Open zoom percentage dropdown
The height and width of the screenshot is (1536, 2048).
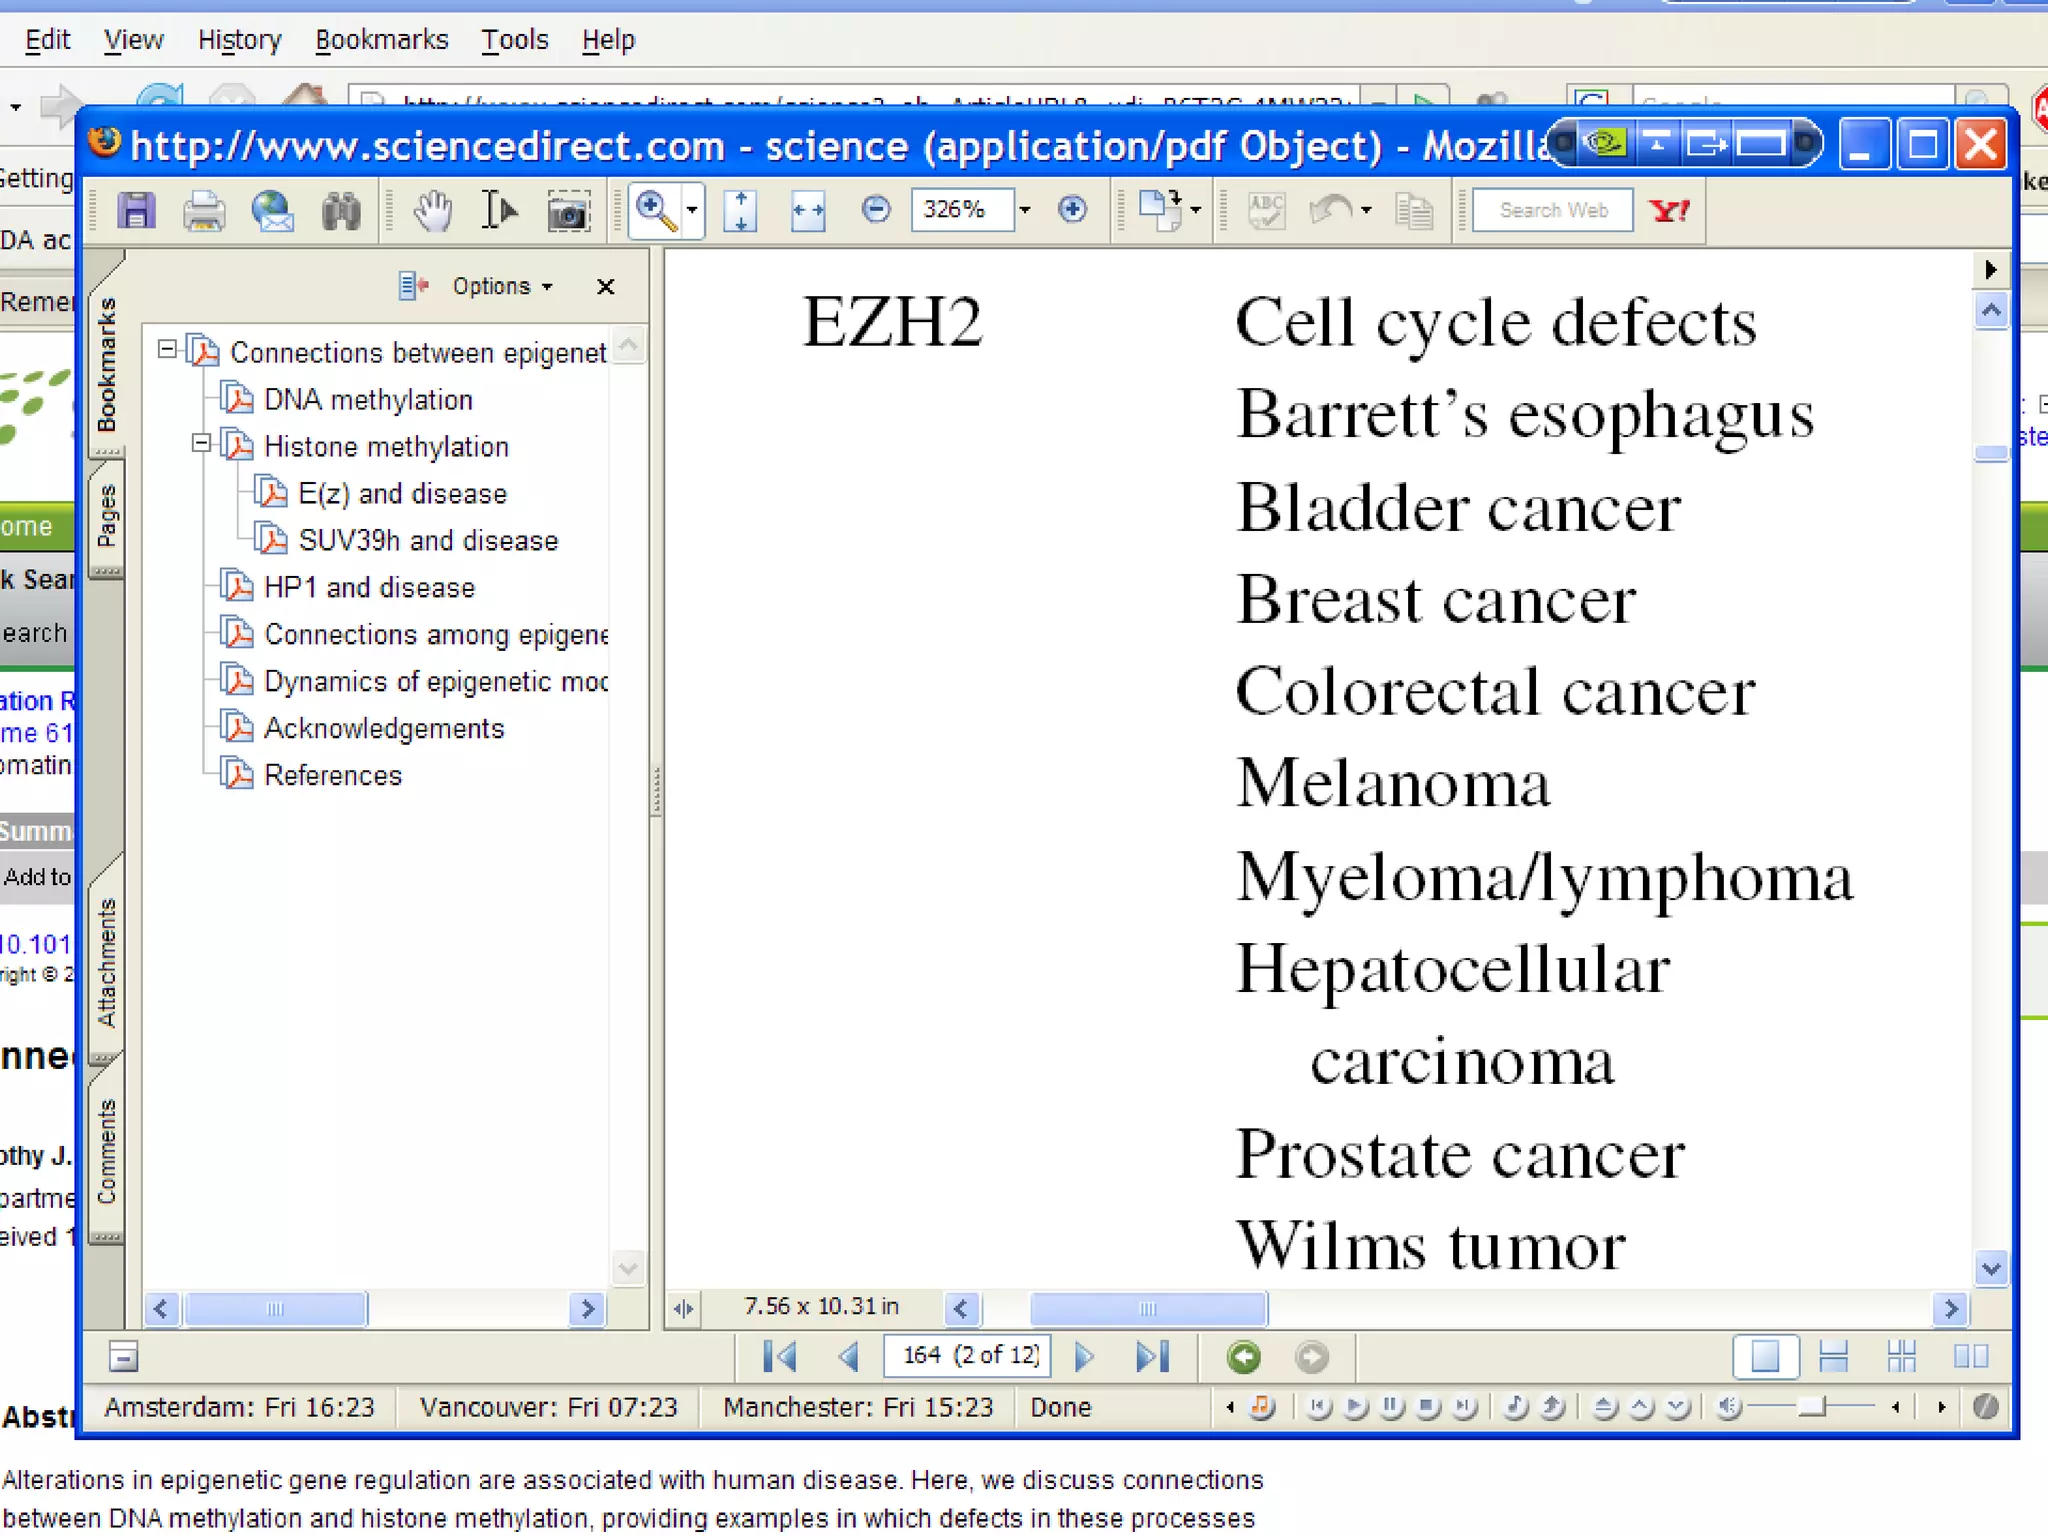[1025, 210]
